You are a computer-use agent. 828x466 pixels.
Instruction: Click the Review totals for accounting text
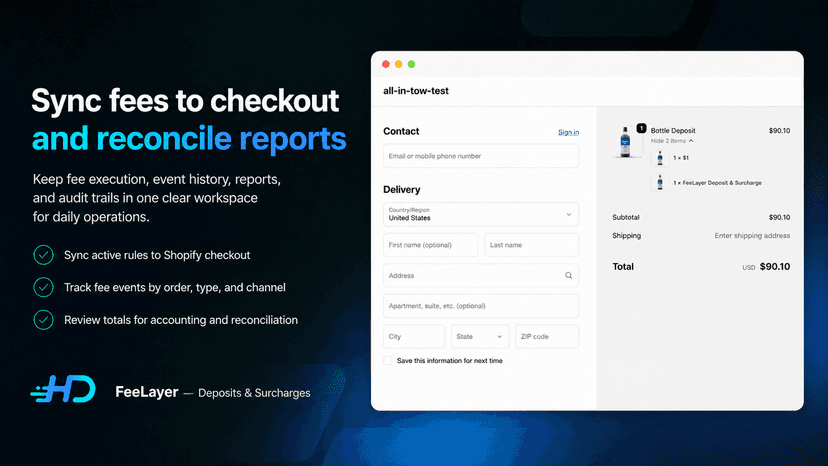point(181,320)
